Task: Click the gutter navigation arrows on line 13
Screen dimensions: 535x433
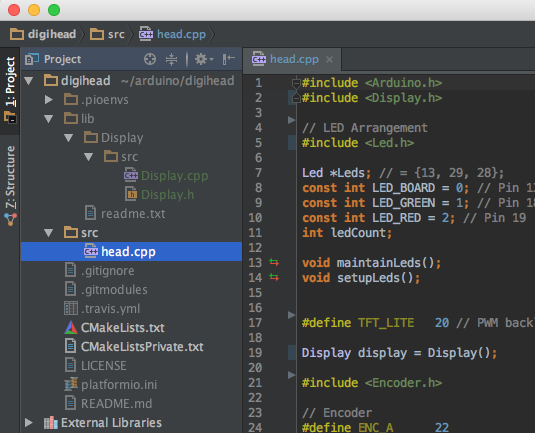Action: [274, 262]
